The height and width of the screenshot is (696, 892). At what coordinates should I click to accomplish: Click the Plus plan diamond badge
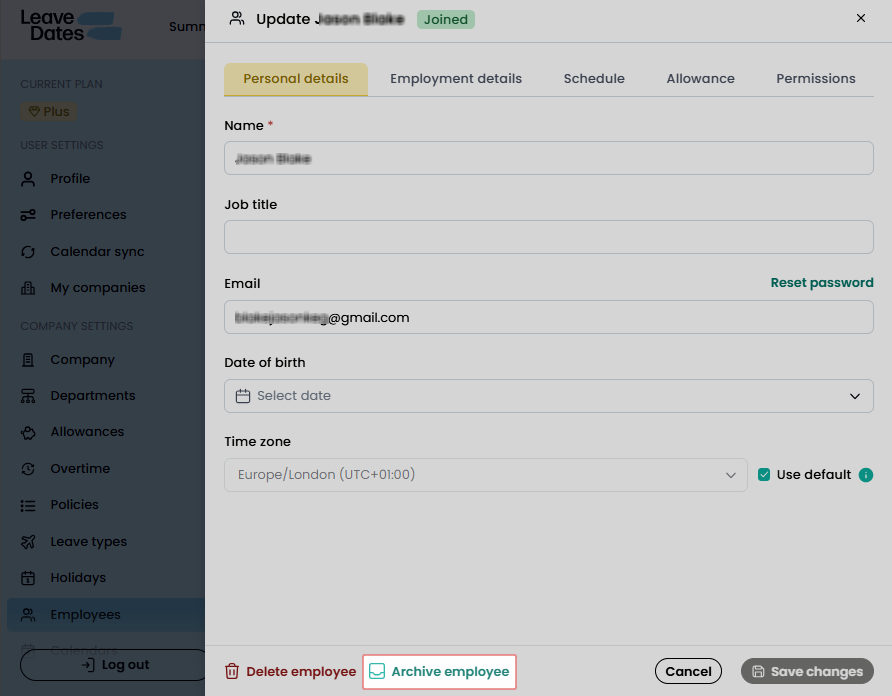[48, 112]
